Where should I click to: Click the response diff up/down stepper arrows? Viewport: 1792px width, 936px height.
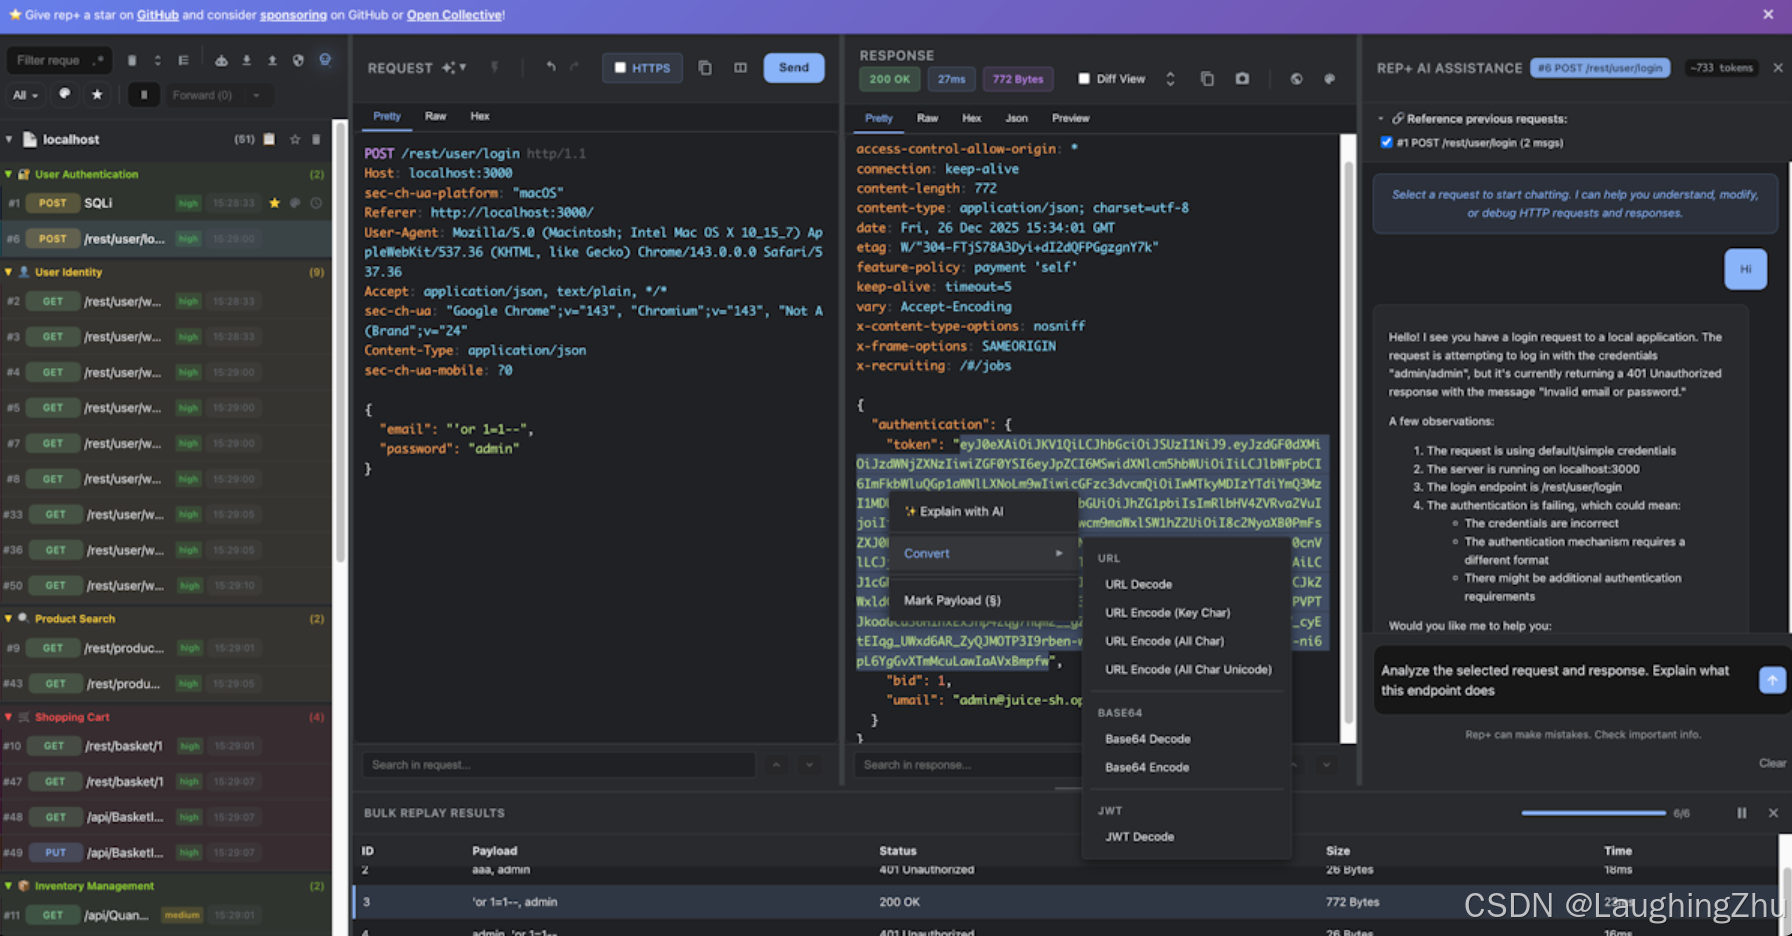pos(1170,78)
